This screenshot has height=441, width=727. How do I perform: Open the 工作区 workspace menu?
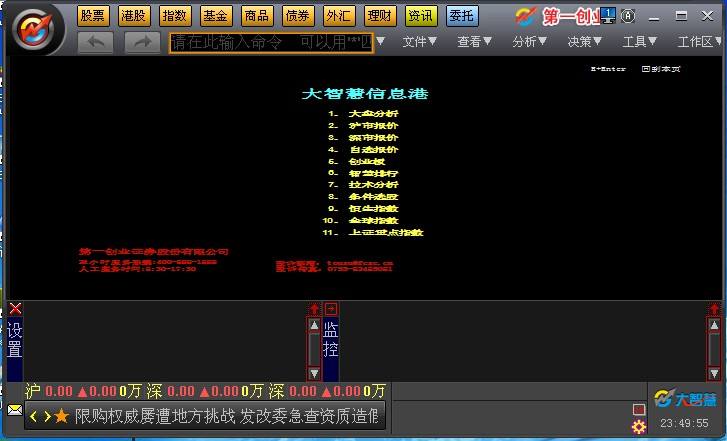coord(700,42)
